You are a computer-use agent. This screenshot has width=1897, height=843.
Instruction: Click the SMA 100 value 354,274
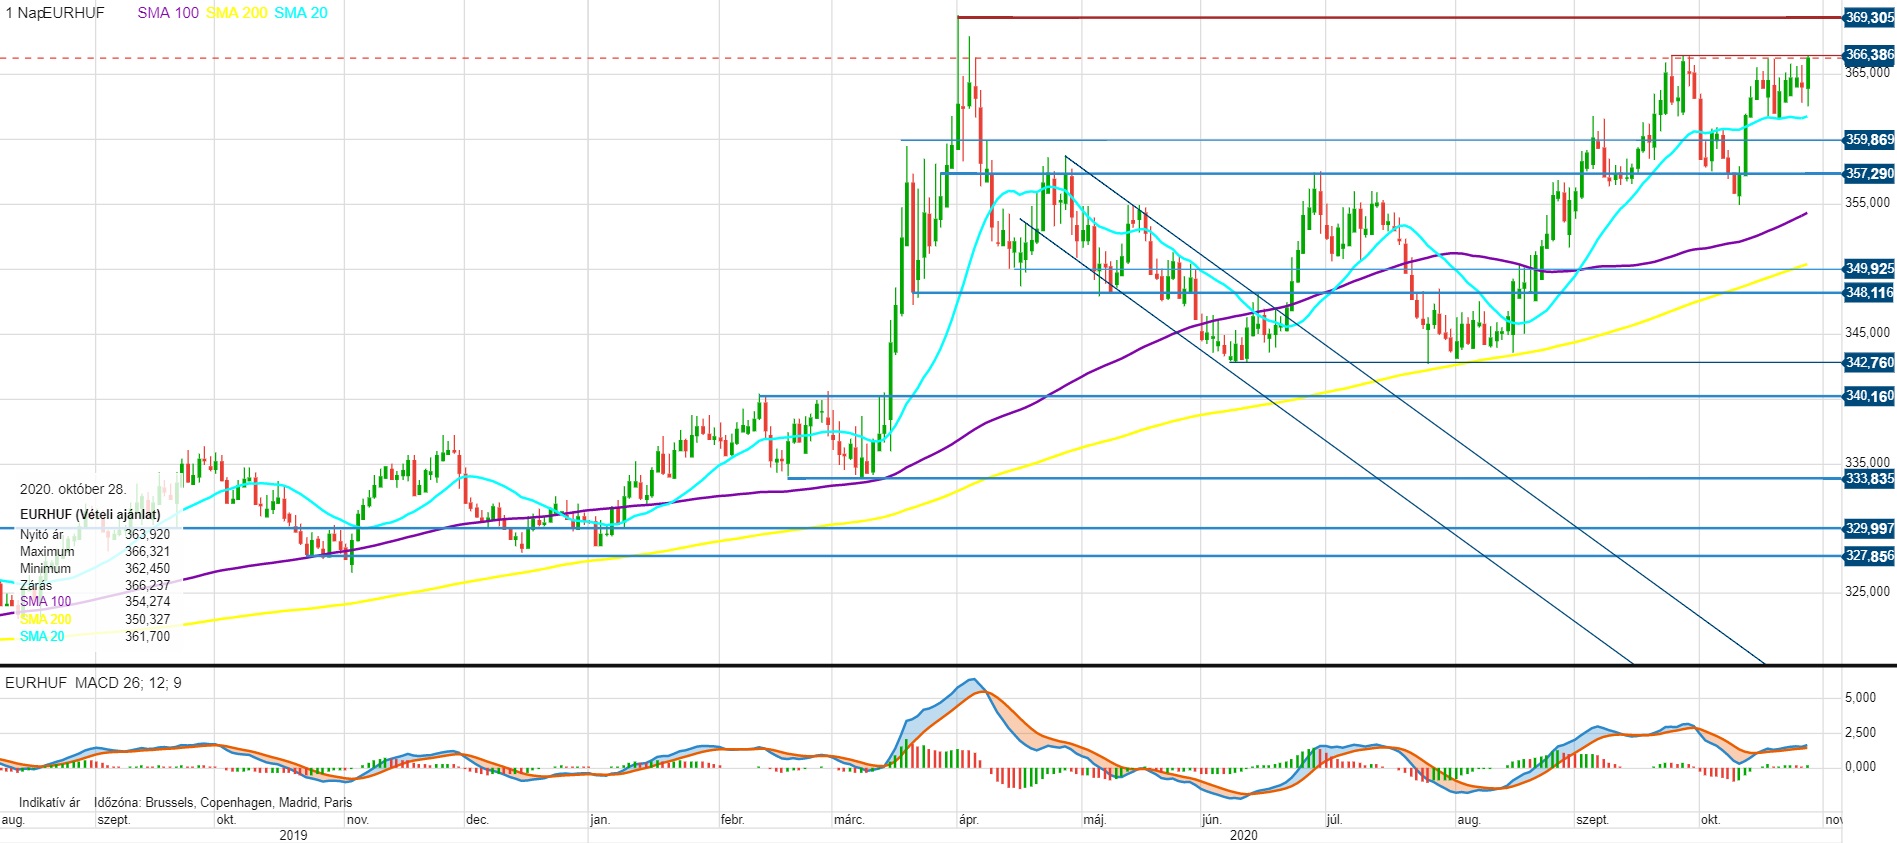[147, 602]
